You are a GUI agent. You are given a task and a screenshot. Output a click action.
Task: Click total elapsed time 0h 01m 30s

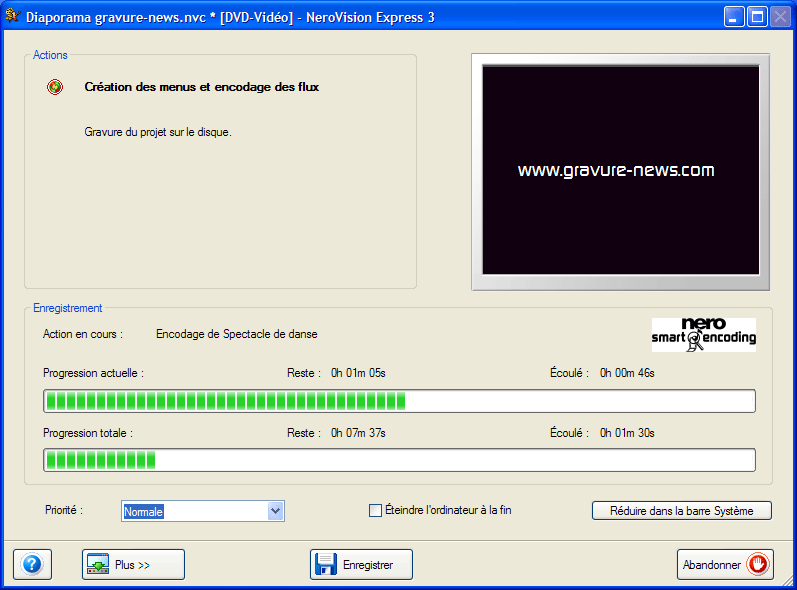click(x=627, y=433)
